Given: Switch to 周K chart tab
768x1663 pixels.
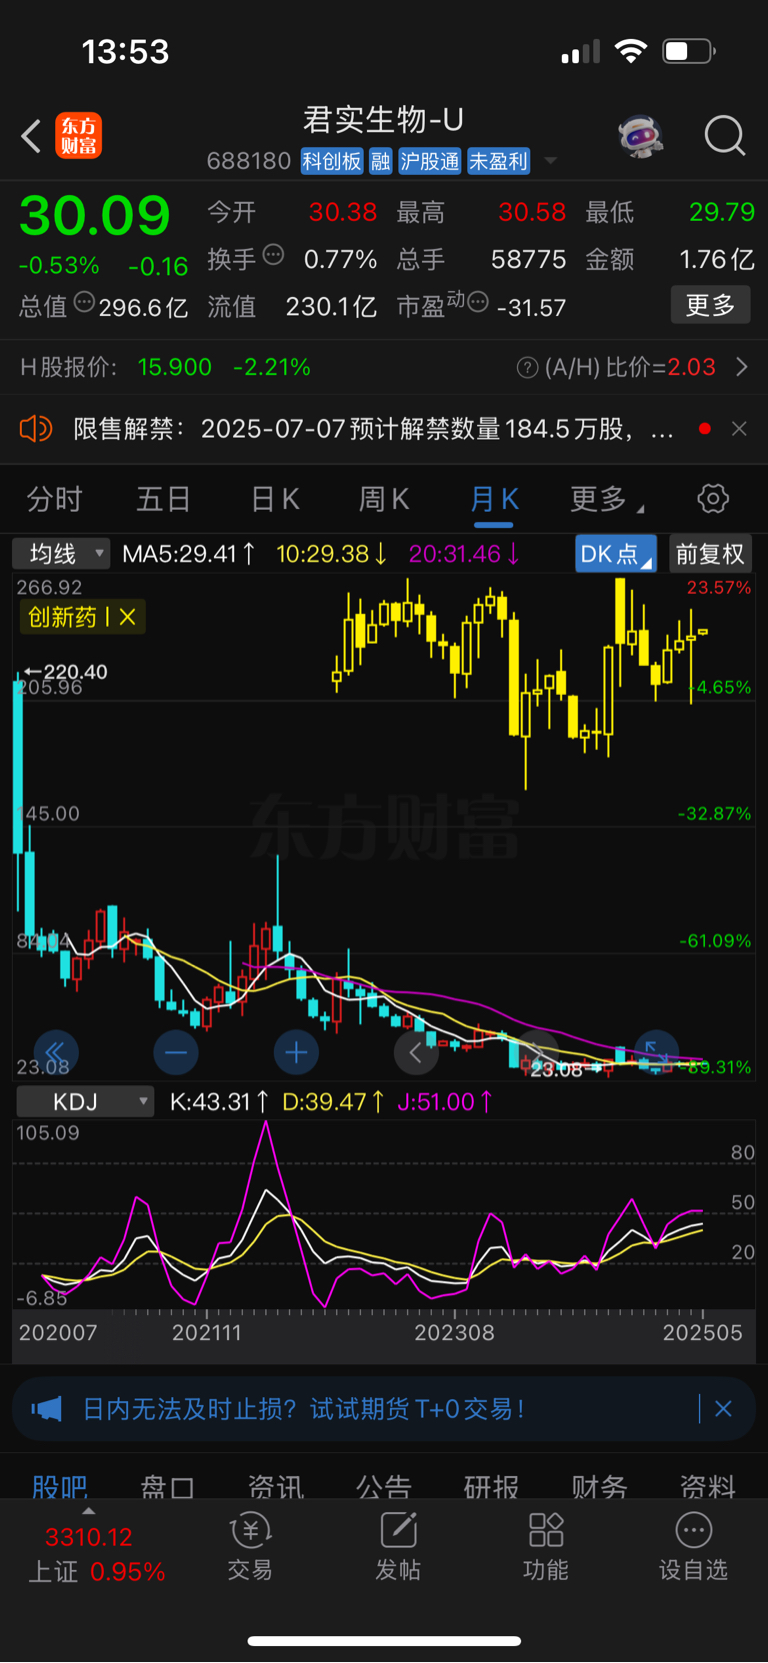Looking at the screenshot, I should pos(384,499).
